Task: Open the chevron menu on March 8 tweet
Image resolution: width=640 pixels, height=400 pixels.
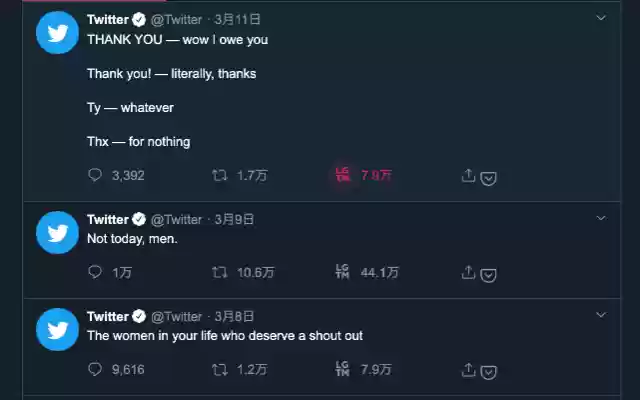Action: click(x=600, y=314)
